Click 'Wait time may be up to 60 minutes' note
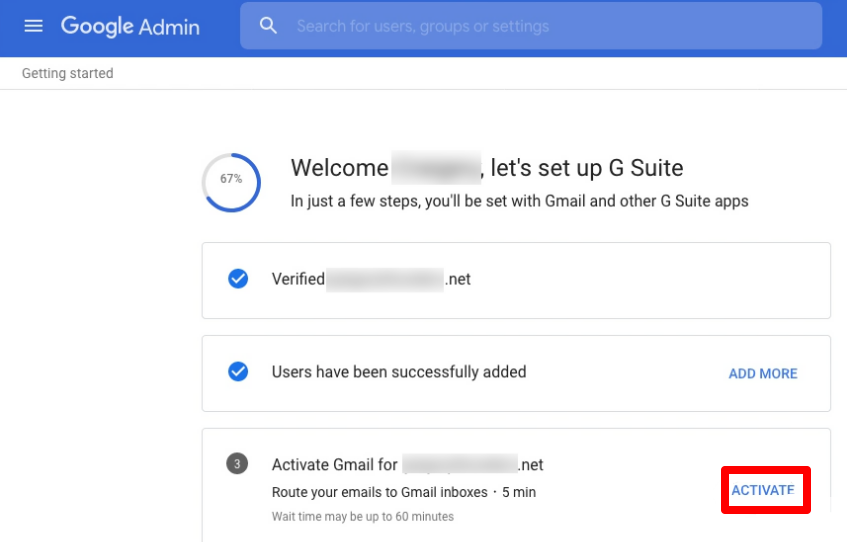 tap(362, 517)
